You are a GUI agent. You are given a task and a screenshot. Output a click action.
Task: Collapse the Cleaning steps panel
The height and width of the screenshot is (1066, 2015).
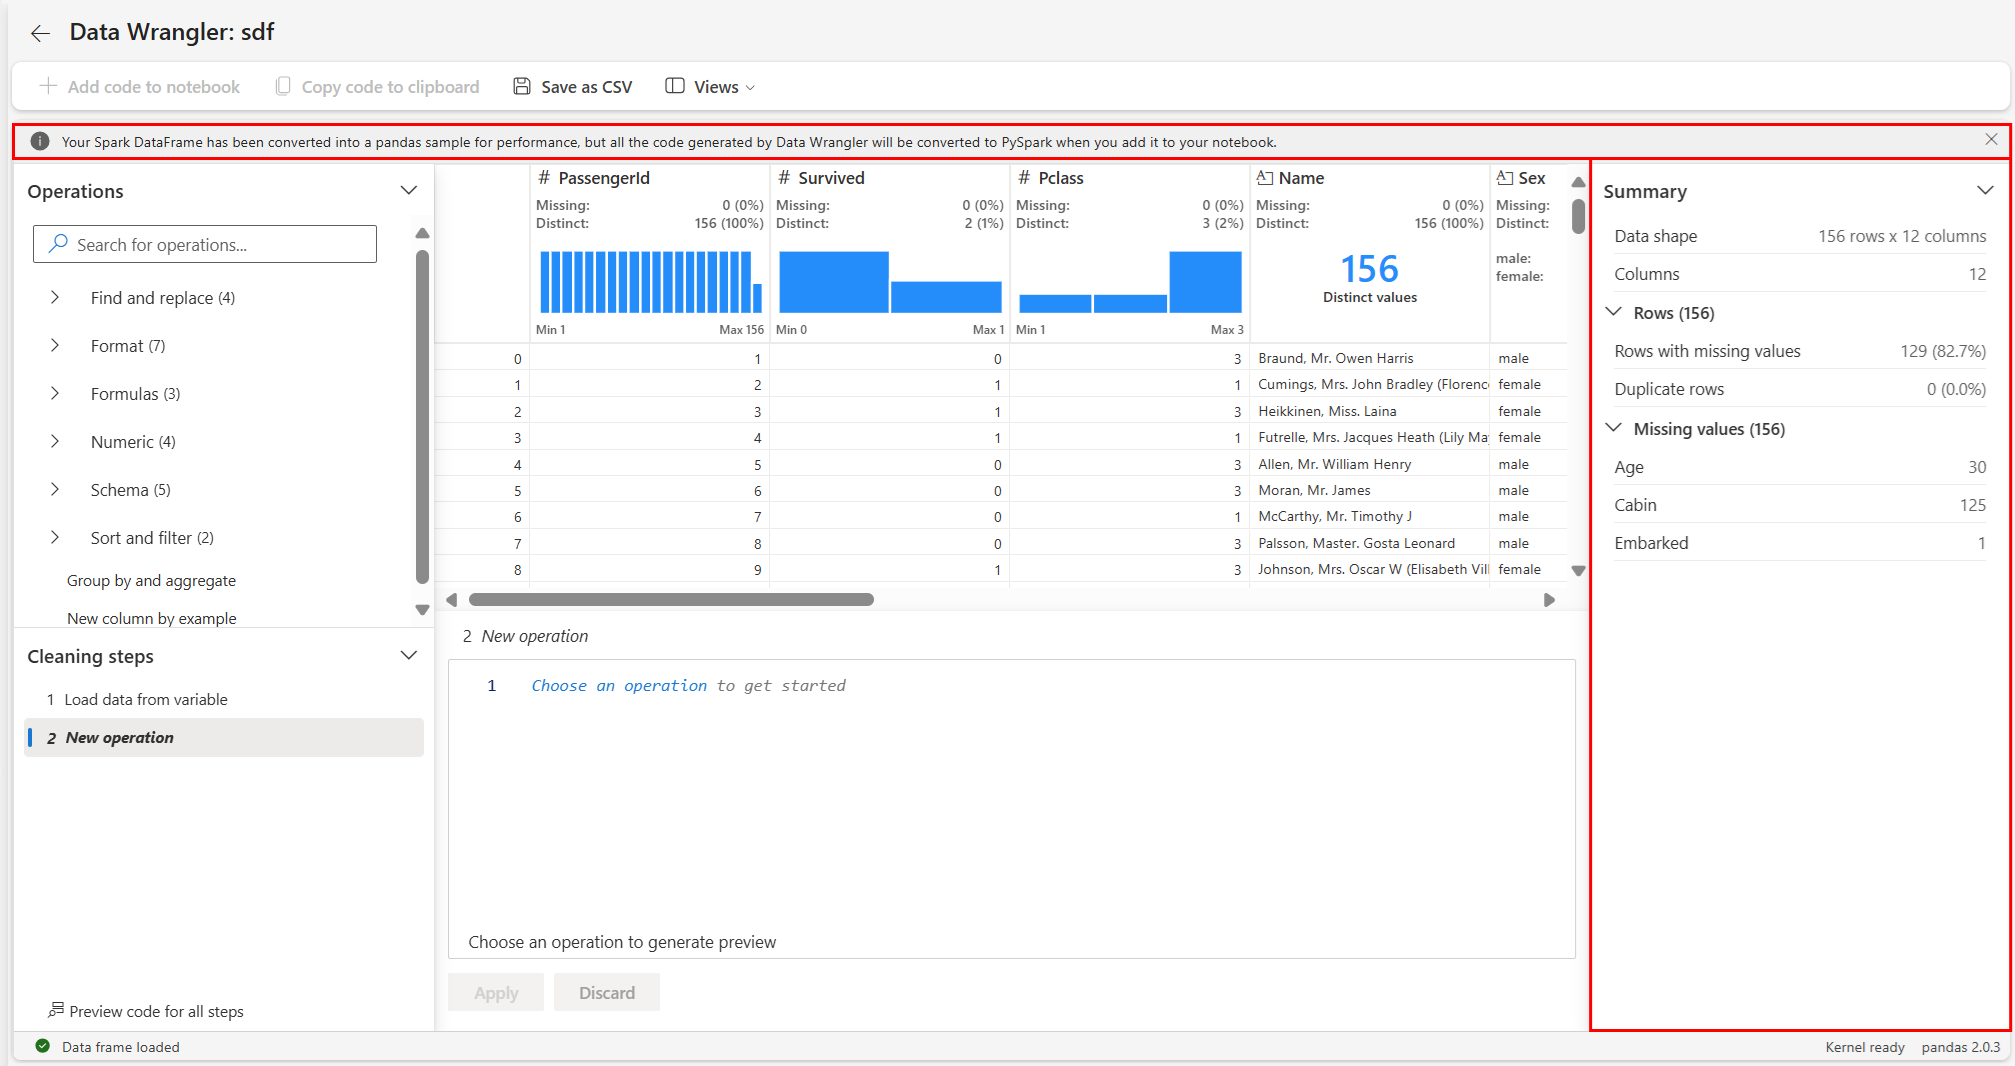click(x=408, y=655)
